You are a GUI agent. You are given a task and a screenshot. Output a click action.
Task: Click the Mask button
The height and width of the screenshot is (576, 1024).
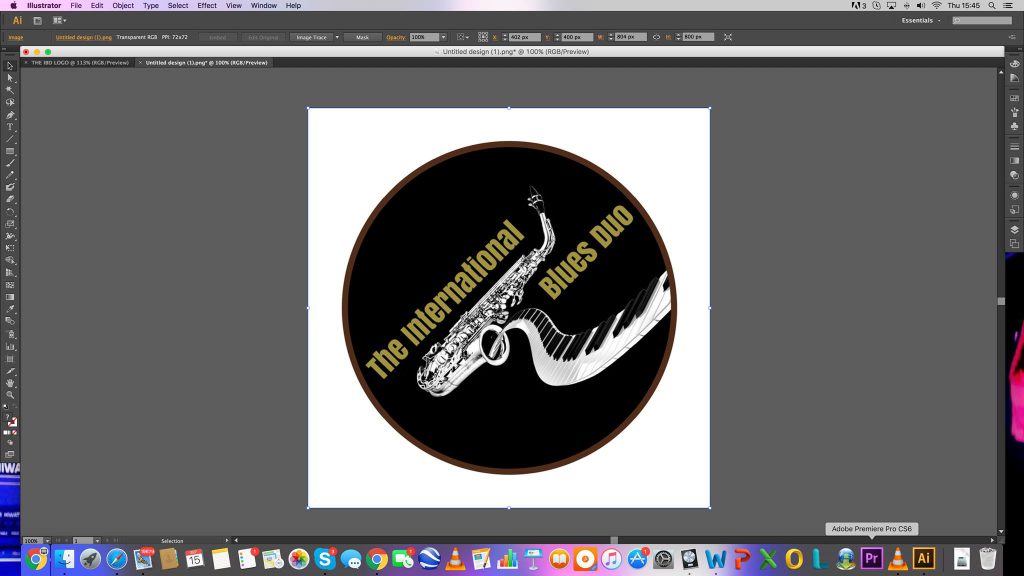362,37
